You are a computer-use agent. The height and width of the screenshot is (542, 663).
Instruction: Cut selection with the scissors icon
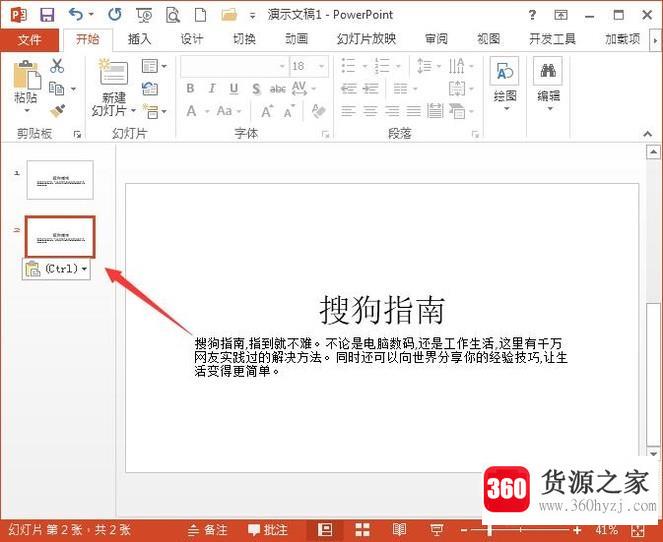point(57,66)
